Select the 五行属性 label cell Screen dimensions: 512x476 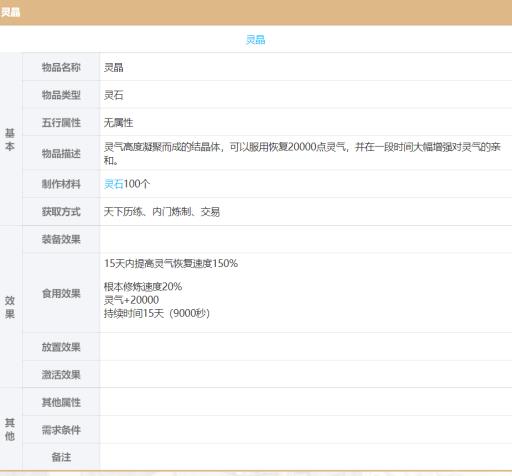click(61, 122)
